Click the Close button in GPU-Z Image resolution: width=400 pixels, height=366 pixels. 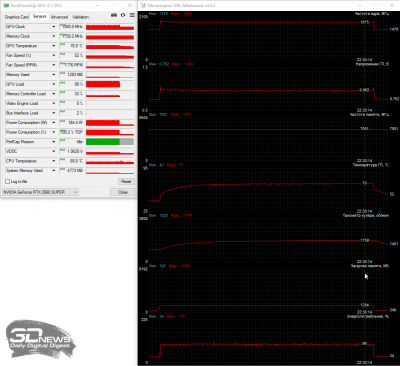point(123,192)
